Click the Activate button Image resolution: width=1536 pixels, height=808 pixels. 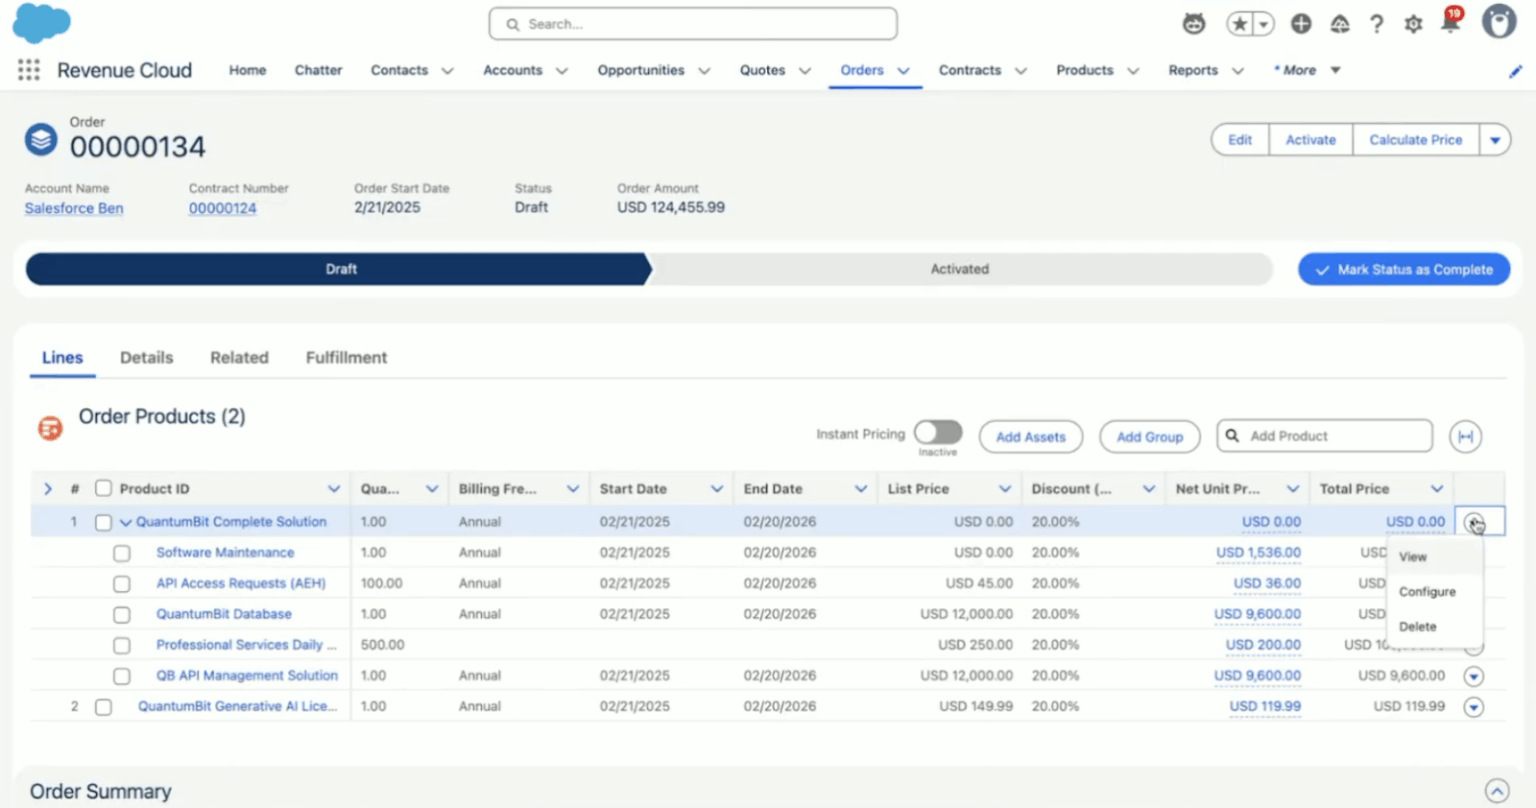1310,140
